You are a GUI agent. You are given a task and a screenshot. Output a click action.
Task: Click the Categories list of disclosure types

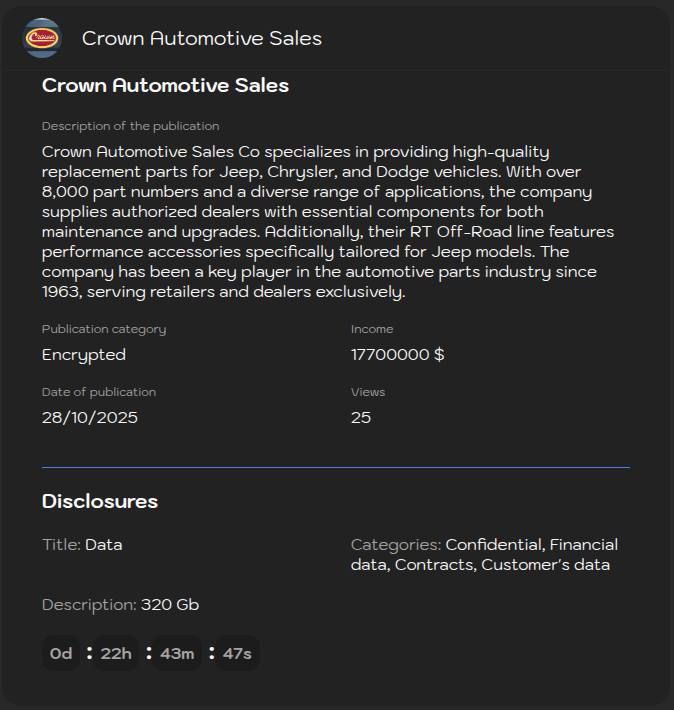484,555
